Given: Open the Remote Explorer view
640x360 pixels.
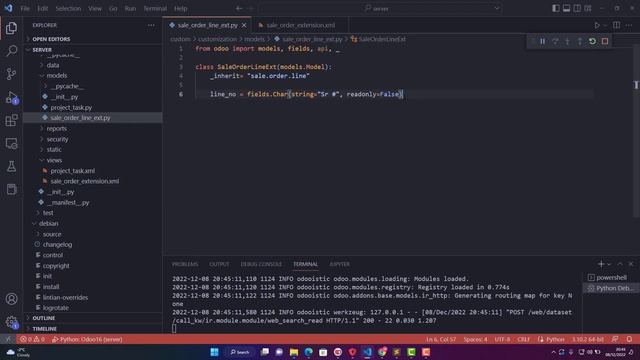Looking at the screenshot, I should pos(11,143).
